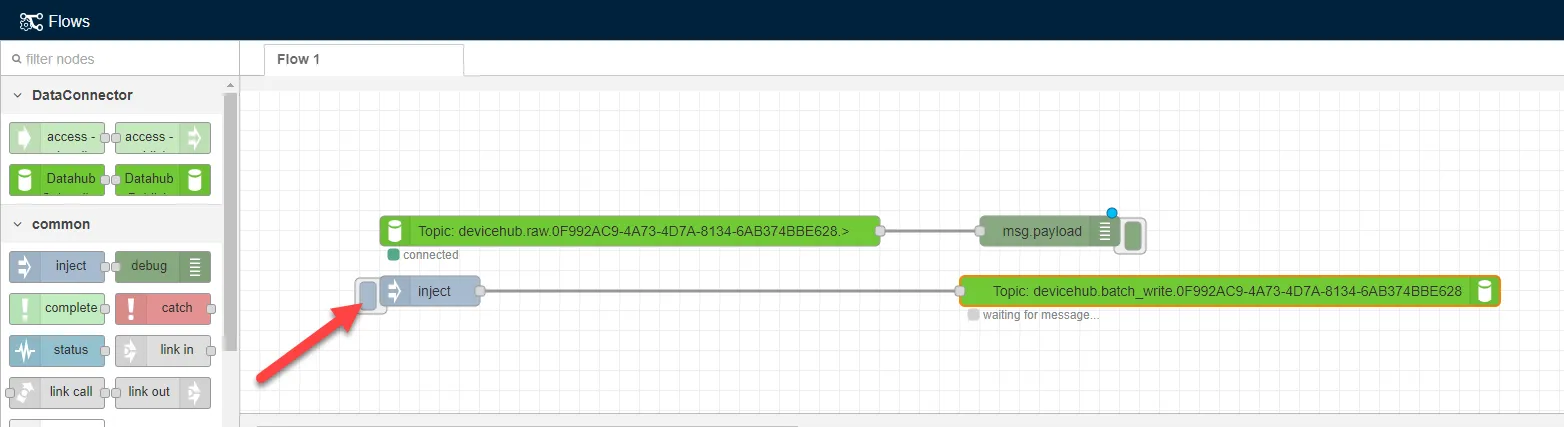Image resolution: width=1564 pixels, height=427 pixels.
Task: Click the wire between inject and batch_write
Action: coord(720,291)
